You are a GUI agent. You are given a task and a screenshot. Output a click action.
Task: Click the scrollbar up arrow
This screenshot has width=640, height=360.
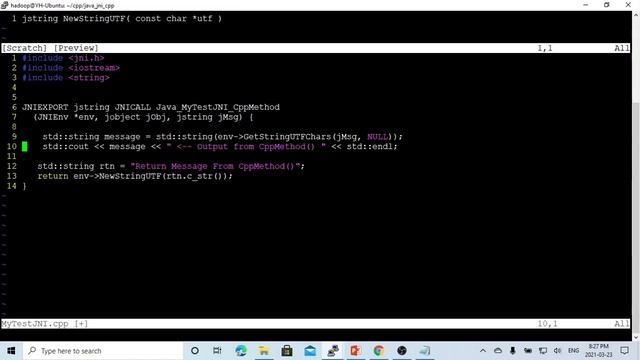636,15
